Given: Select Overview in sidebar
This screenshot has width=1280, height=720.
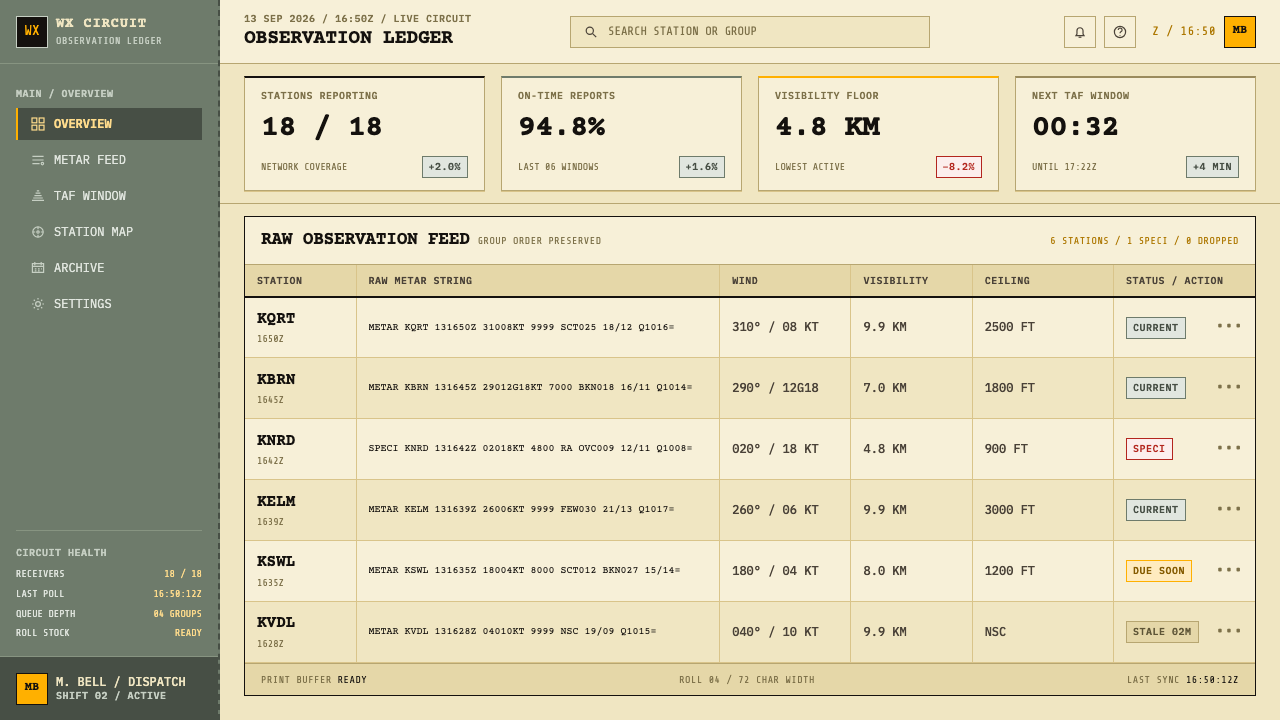Looking at the screenshot, I should pyautogui.click(x=109, y=124).
